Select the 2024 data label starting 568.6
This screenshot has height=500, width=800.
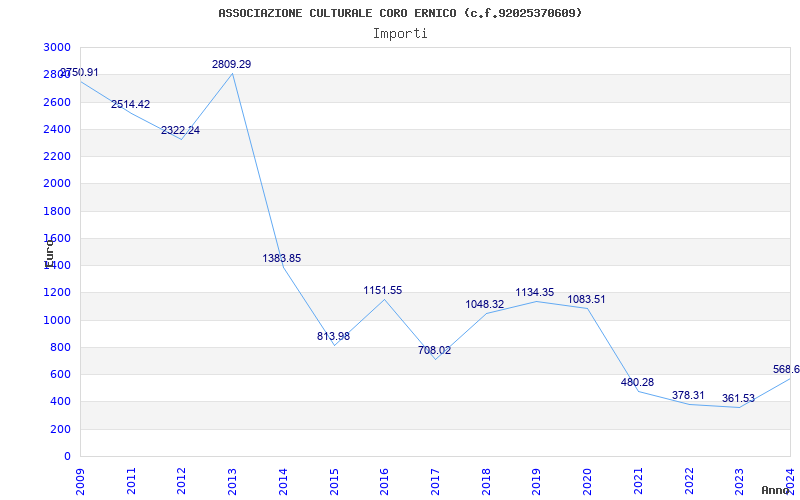coord(786,369)
